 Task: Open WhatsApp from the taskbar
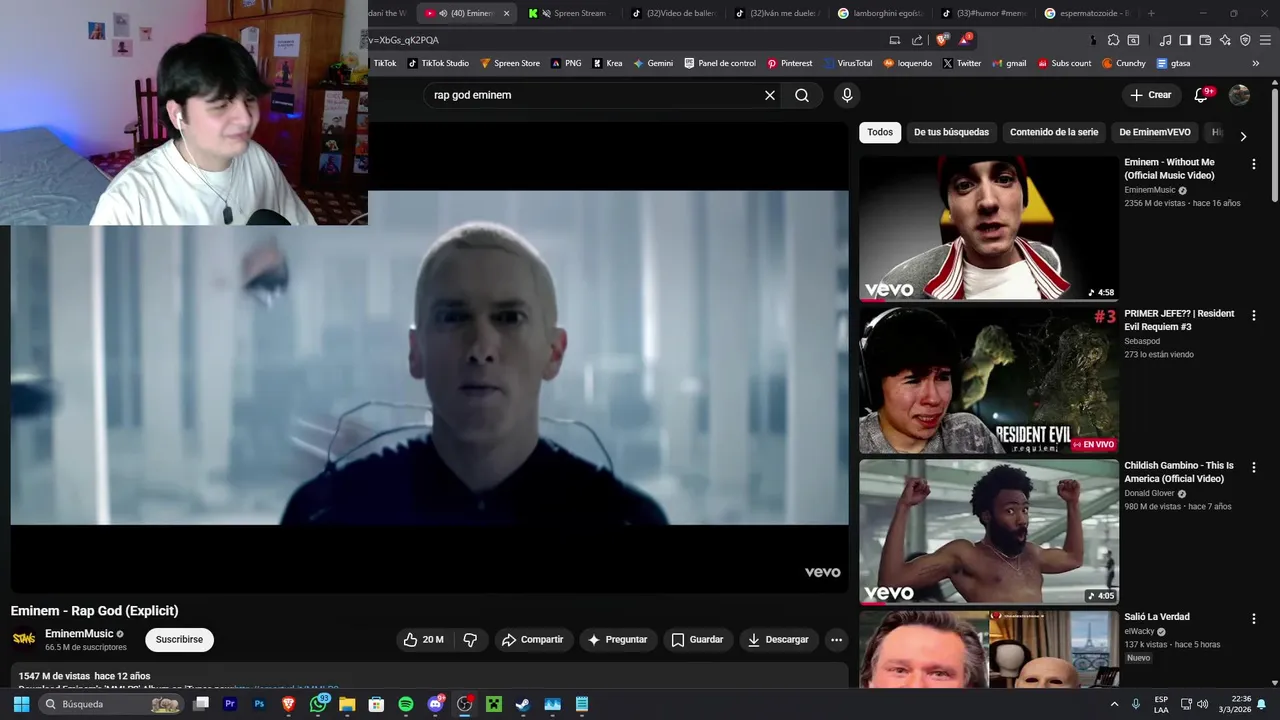(x=318, y=704)
